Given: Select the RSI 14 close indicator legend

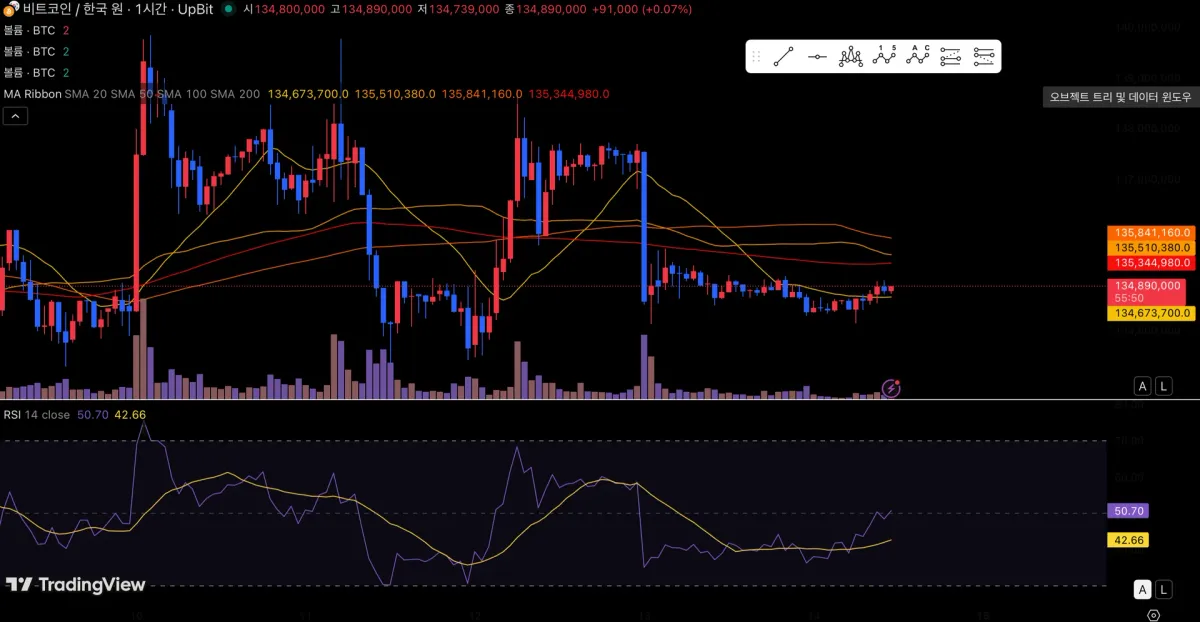Looking at the screenshot, I should (x=36, y=414).
